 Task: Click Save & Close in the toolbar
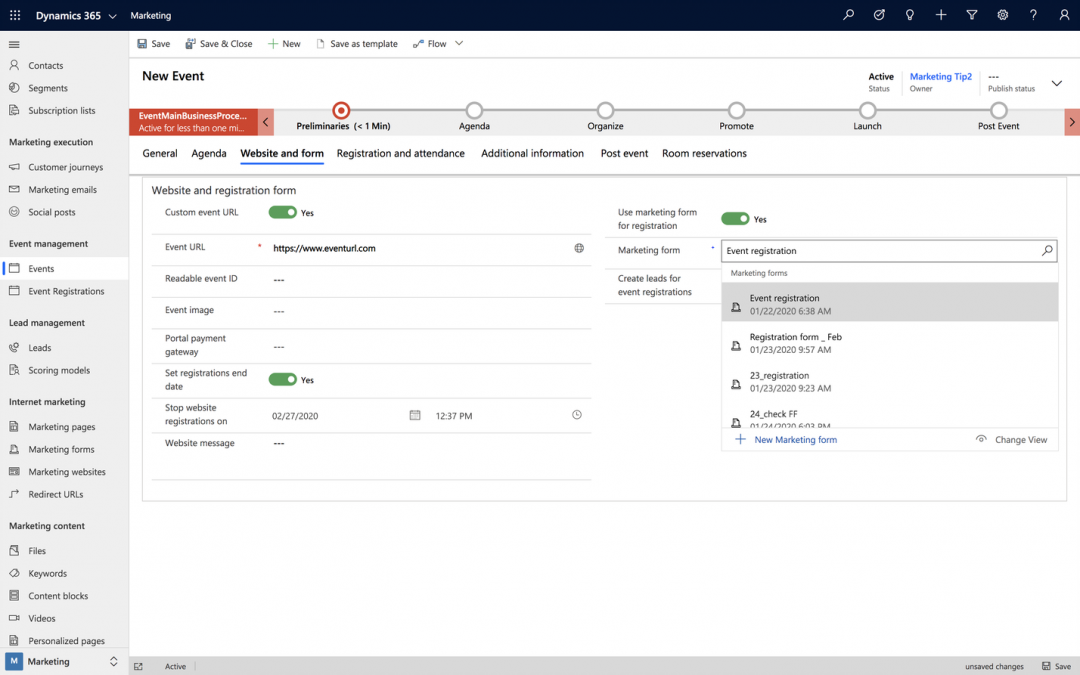click(218, 43)
